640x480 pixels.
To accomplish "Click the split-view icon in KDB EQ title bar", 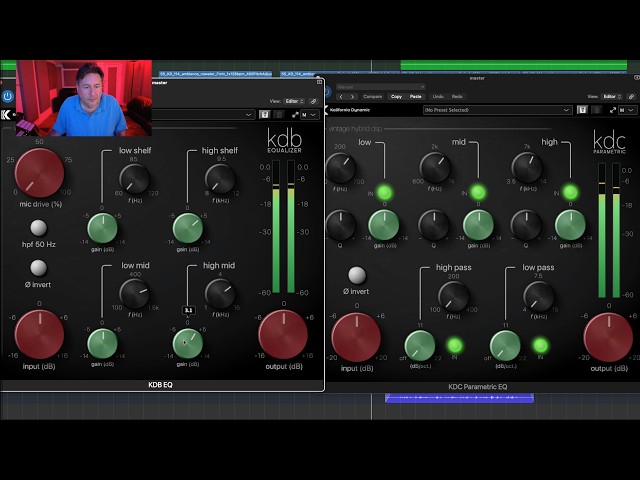I will point(319,82).
